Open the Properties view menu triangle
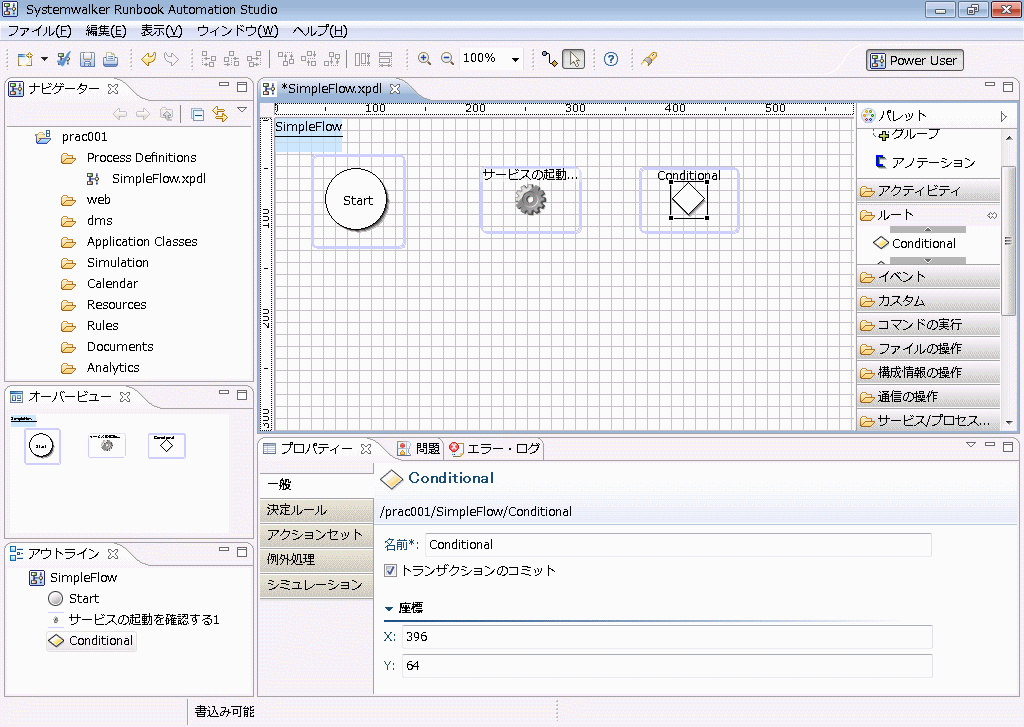 click(971, 445)
